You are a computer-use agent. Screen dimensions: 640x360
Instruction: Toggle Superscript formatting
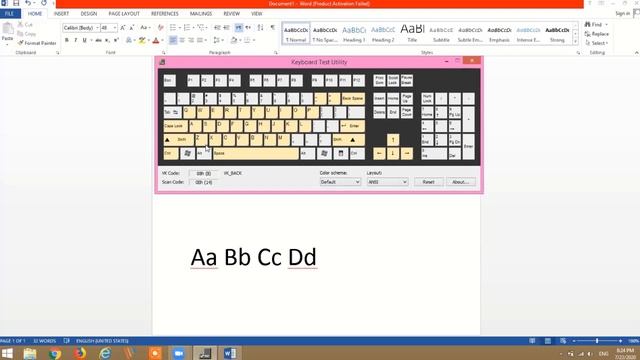(x=116, y=40)
